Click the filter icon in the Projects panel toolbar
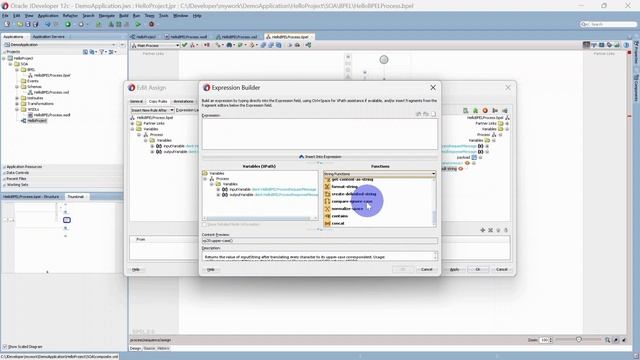Screen dimensions: 640x360 pyautogui.click(x=102, y=52)
